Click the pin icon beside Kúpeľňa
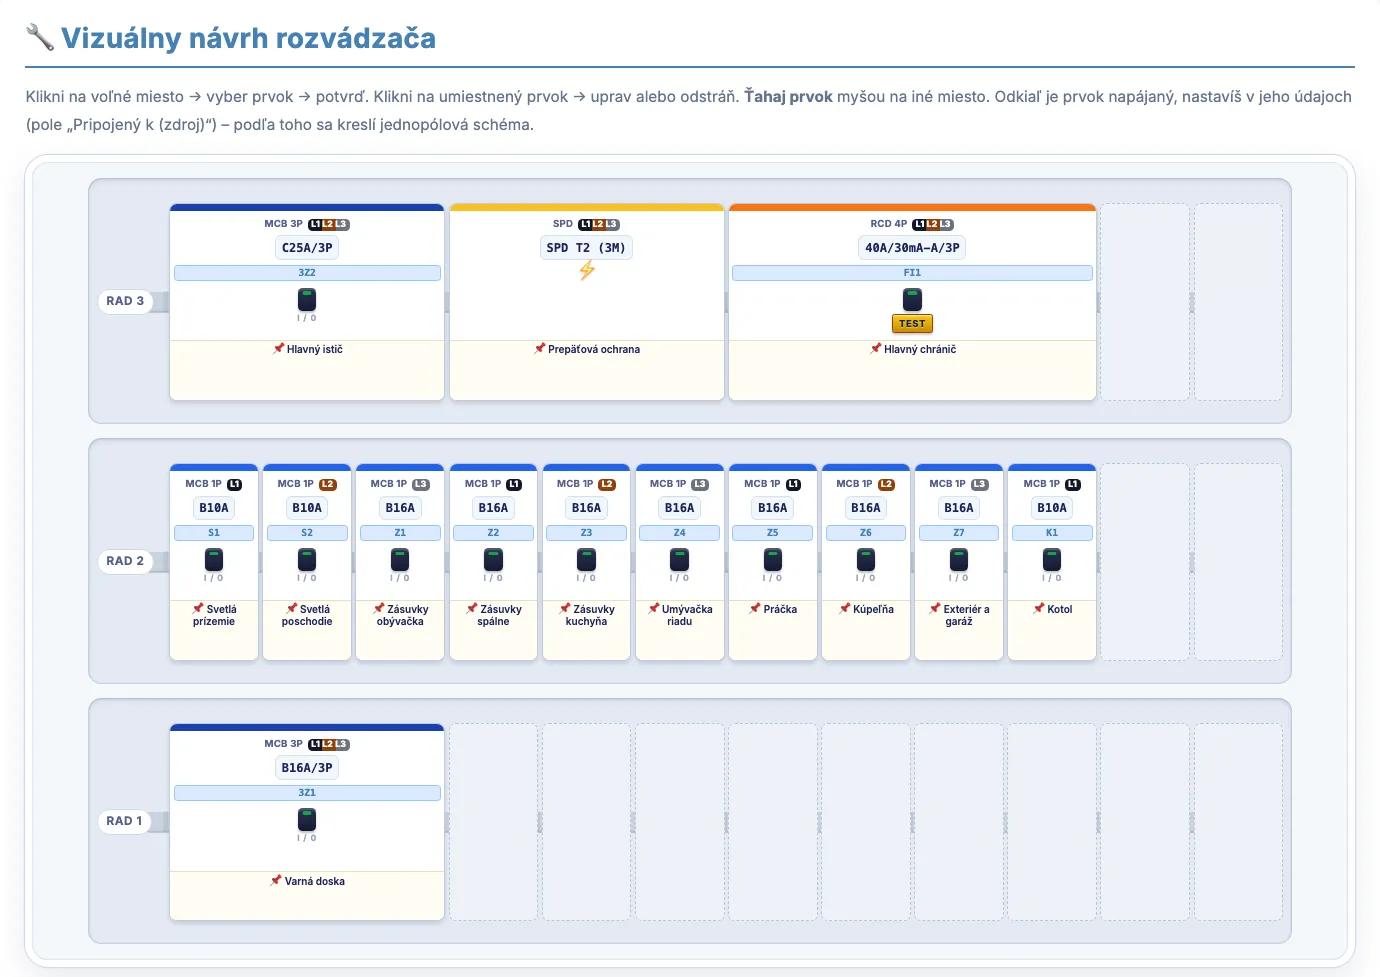This screenshot has width=1380, height=977. point(844,609)
